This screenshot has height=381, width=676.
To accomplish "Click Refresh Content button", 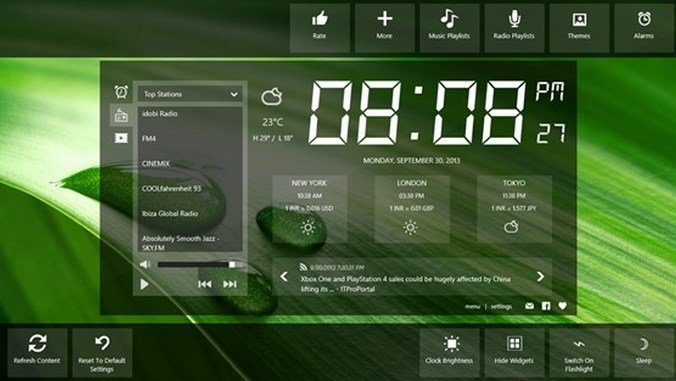I will point(37,353).
